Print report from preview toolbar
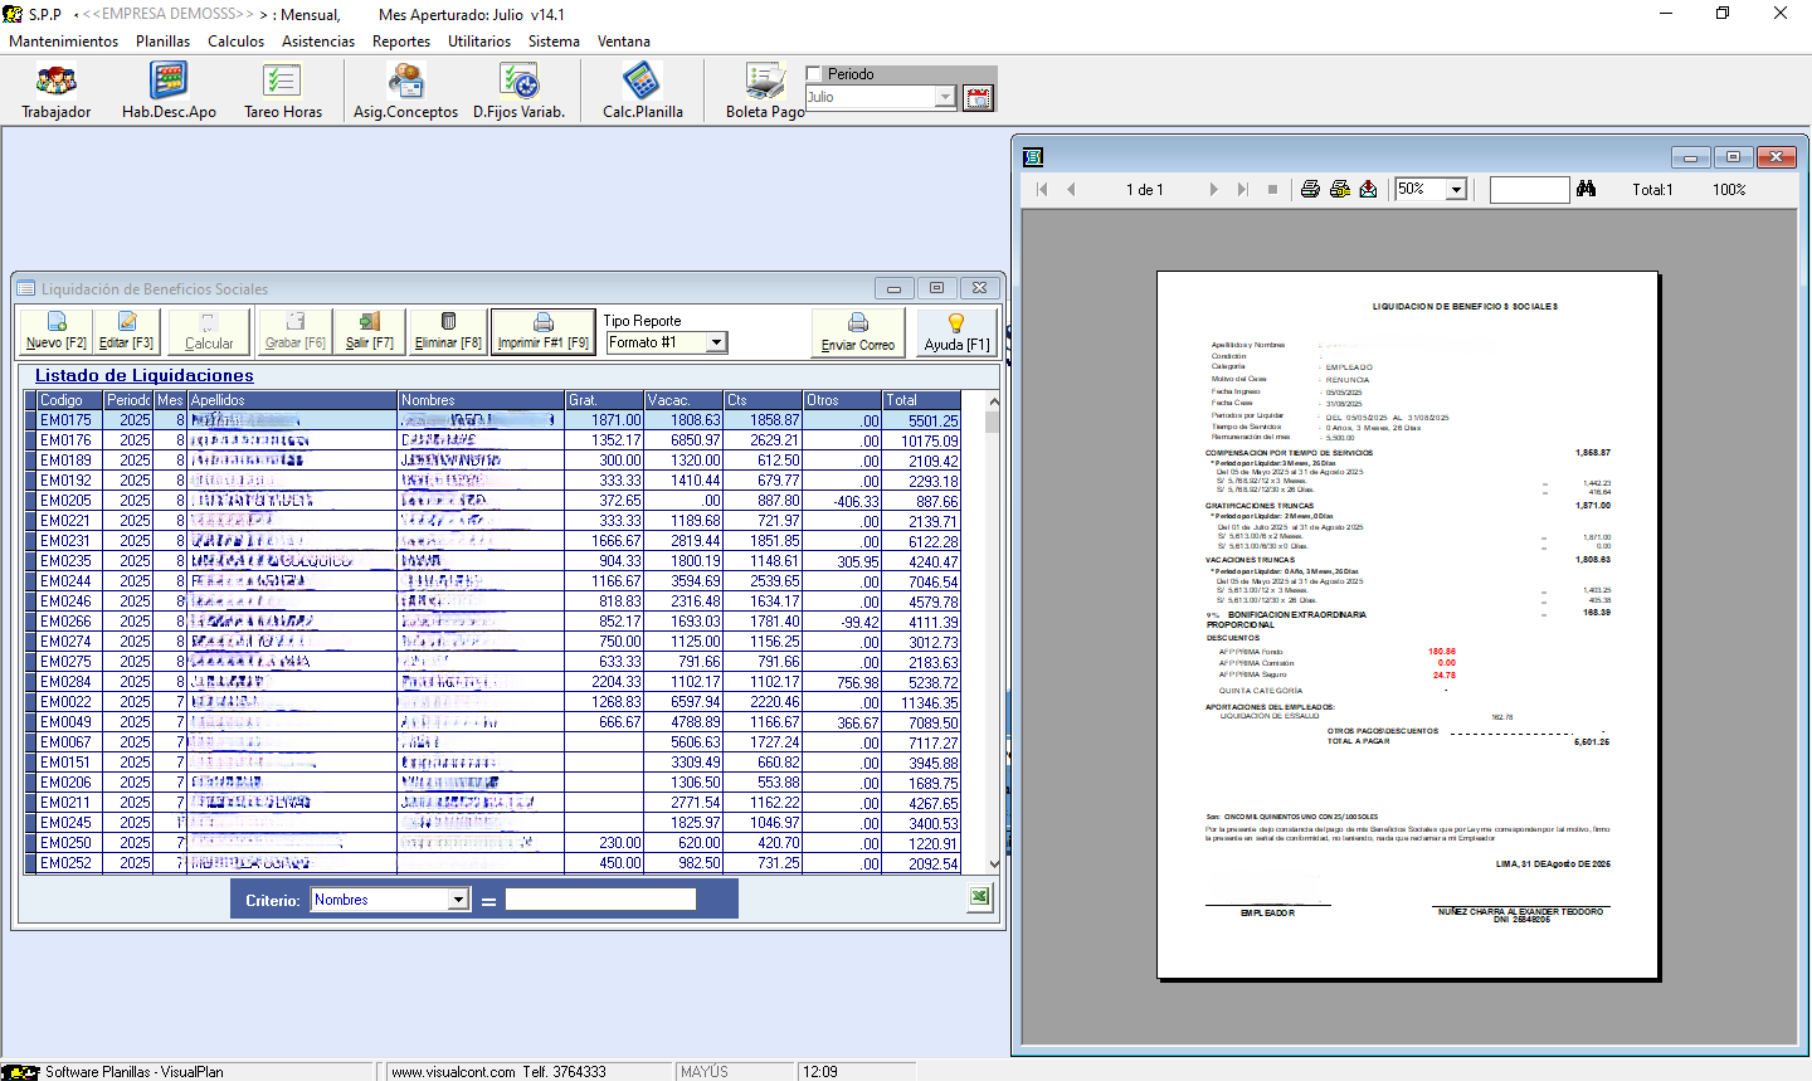 tap(1310, 189)
